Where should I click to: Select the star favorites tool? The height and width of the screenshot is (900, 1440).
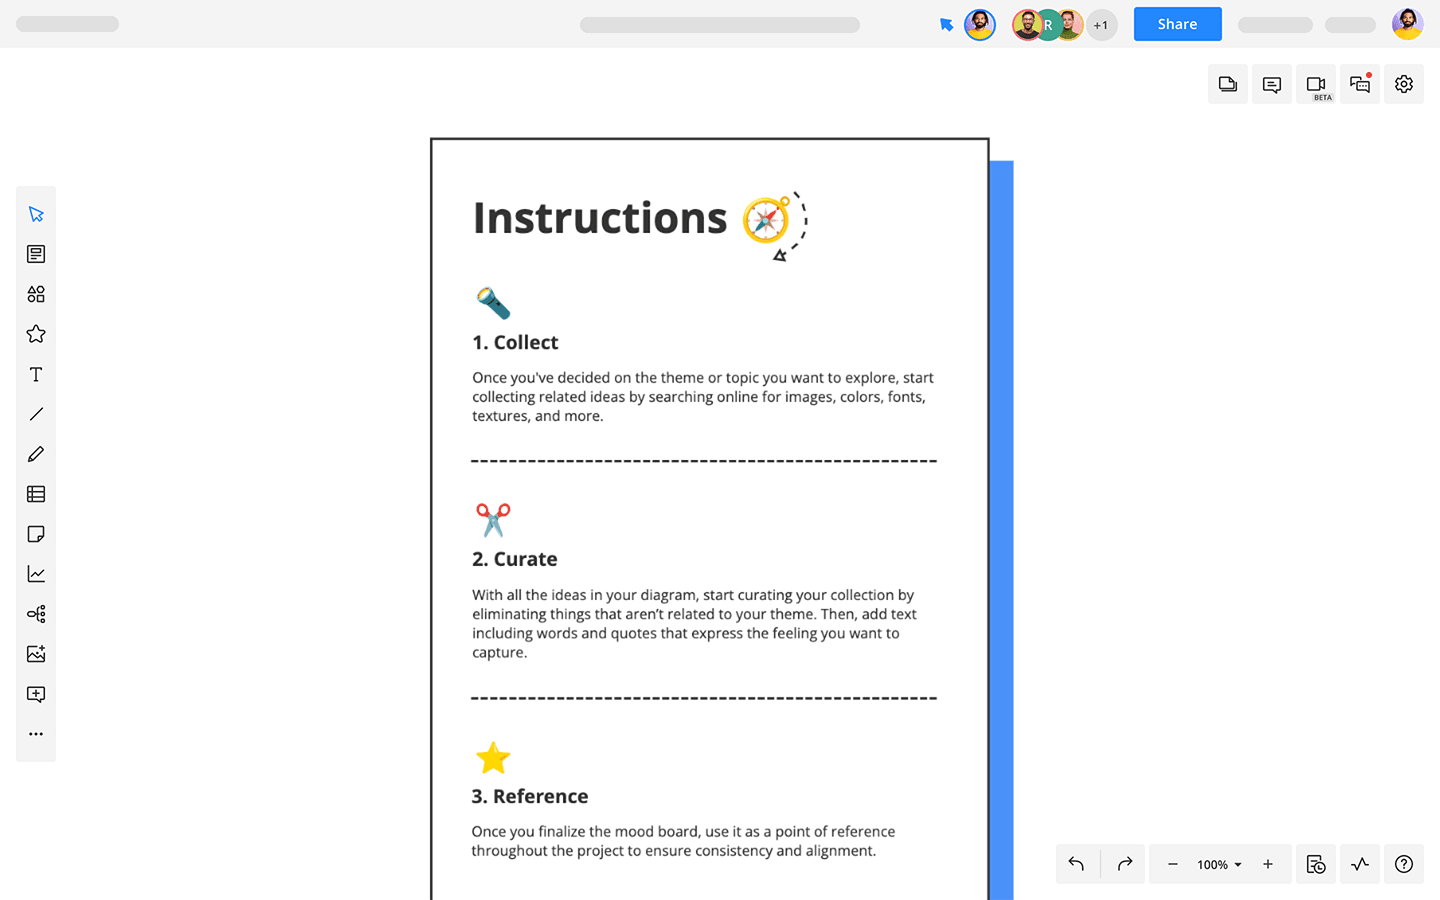(x=36, y=334)
